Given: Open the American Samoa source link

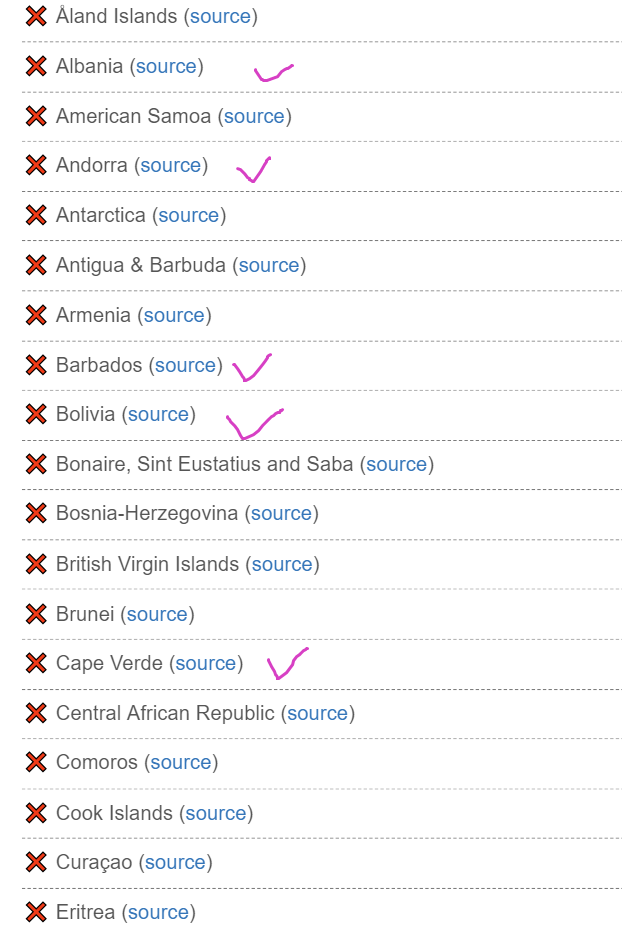Looking at the screenshot, I should (254, 116).
